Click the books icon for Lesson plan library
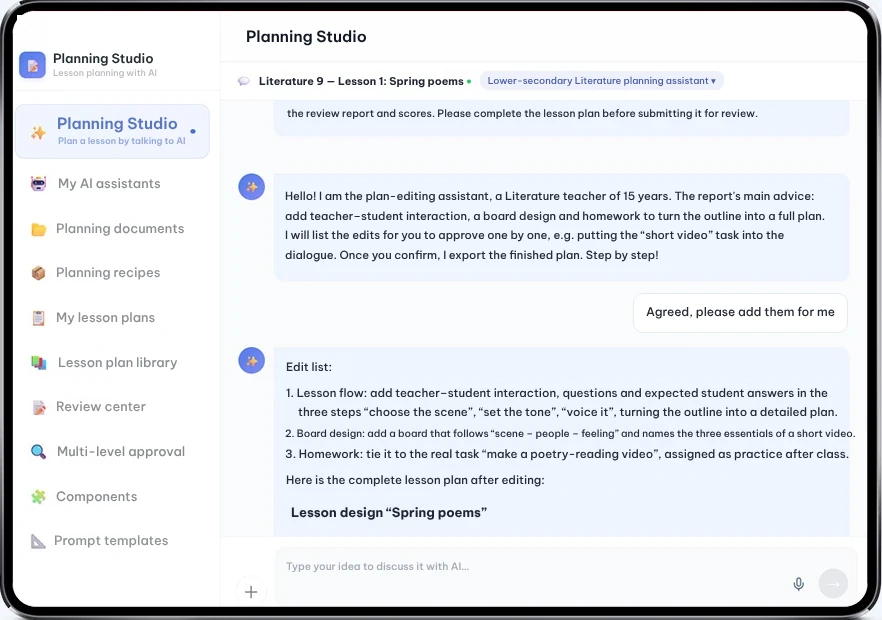Viewport: 882px width, 620px height. 38,363
